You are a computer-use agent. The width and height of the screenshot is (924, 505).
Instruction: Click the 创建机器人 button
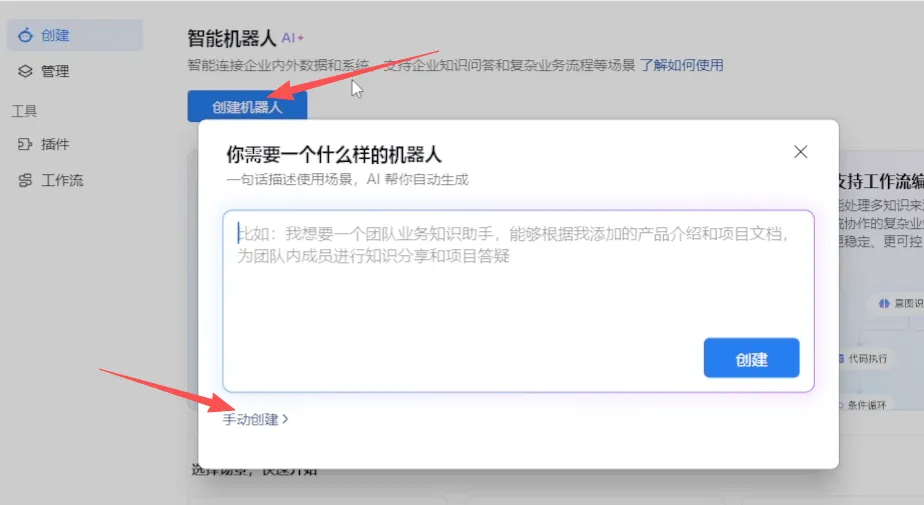click(248, 107)
